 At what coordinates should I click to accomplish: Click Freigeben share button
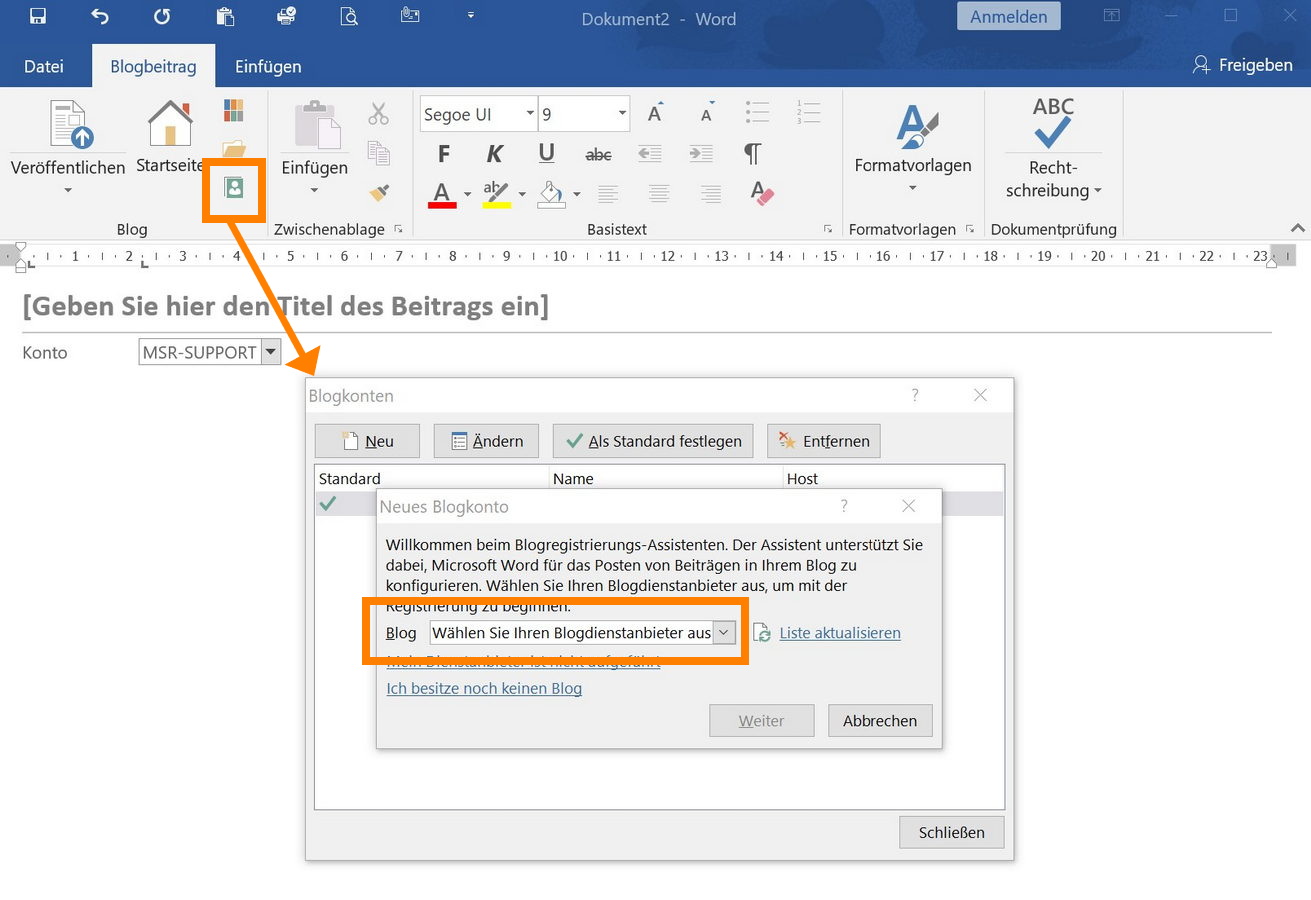(x=1243, y=65)
